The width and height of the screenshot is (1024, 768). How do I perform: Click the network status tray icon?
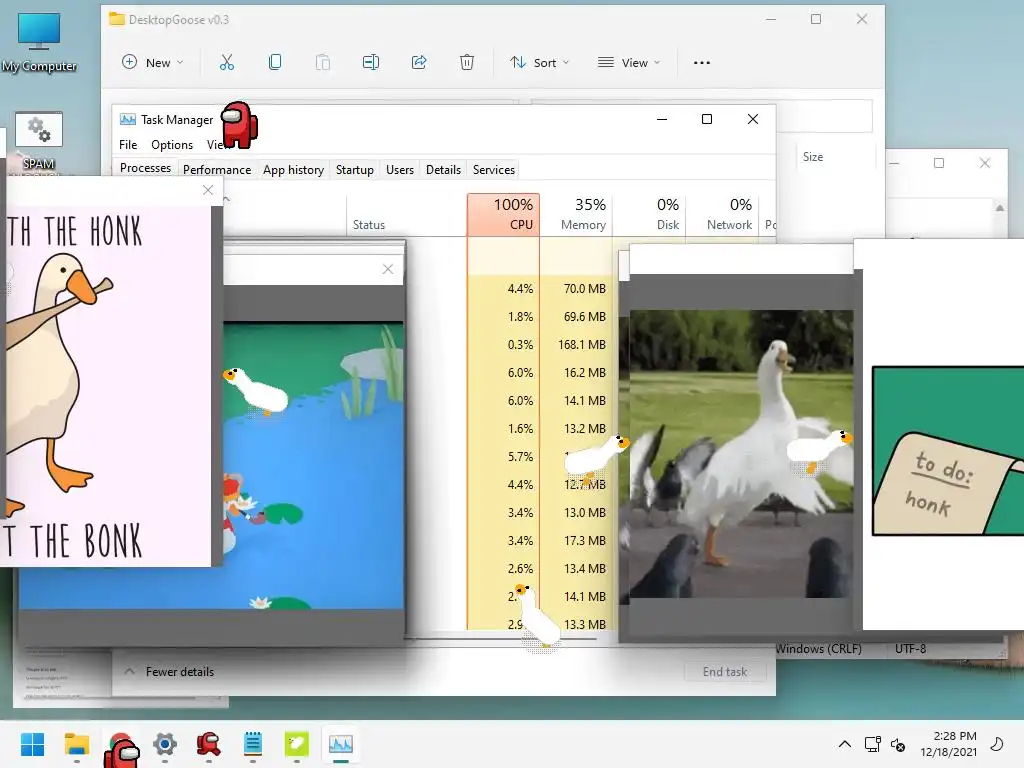coord(872,744)
